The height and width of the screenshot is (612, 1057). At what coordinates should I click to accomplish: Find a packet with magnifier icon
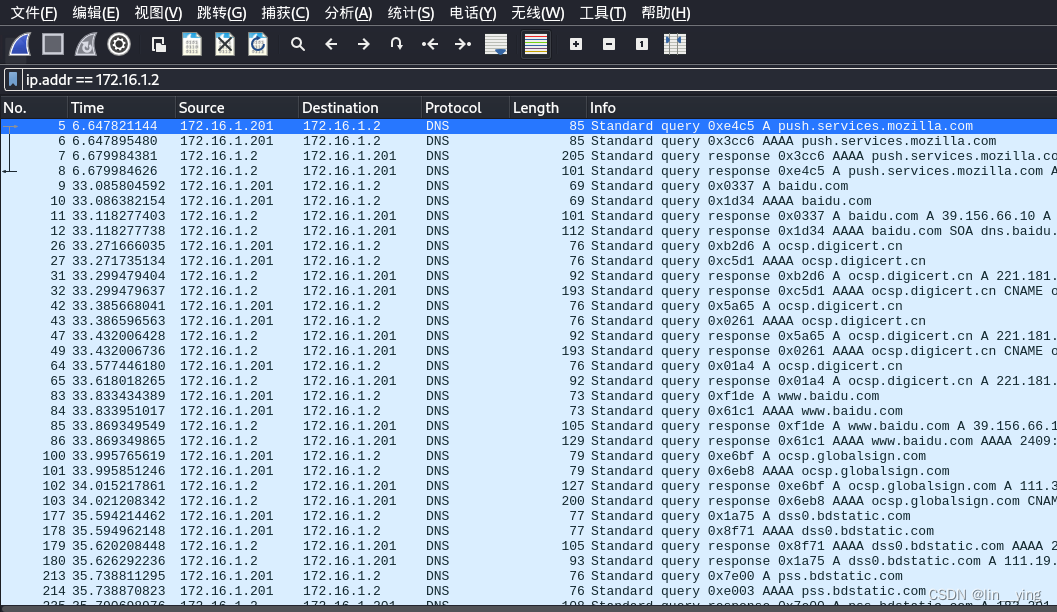[x=298, y=44]
